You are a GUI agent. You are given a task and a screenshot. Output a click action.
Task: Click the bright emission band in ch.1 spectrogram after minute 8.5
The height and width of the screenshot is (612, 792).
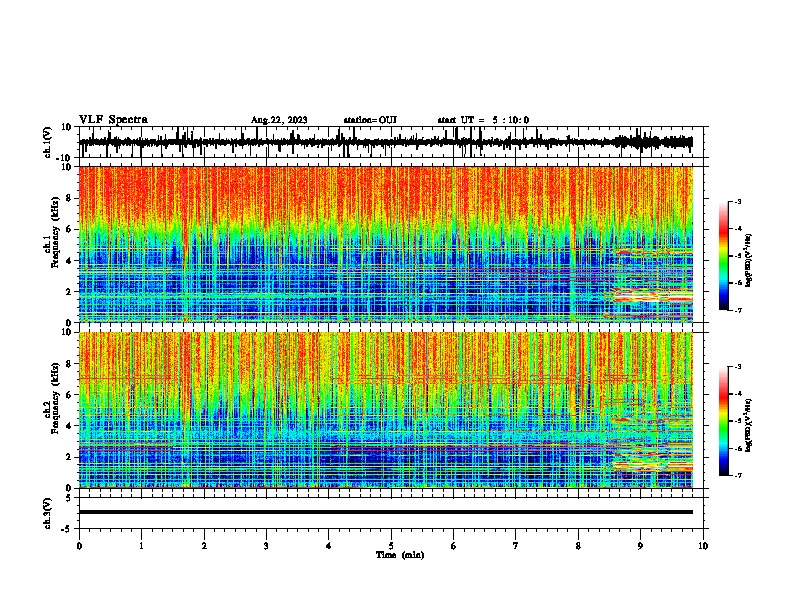652,294
